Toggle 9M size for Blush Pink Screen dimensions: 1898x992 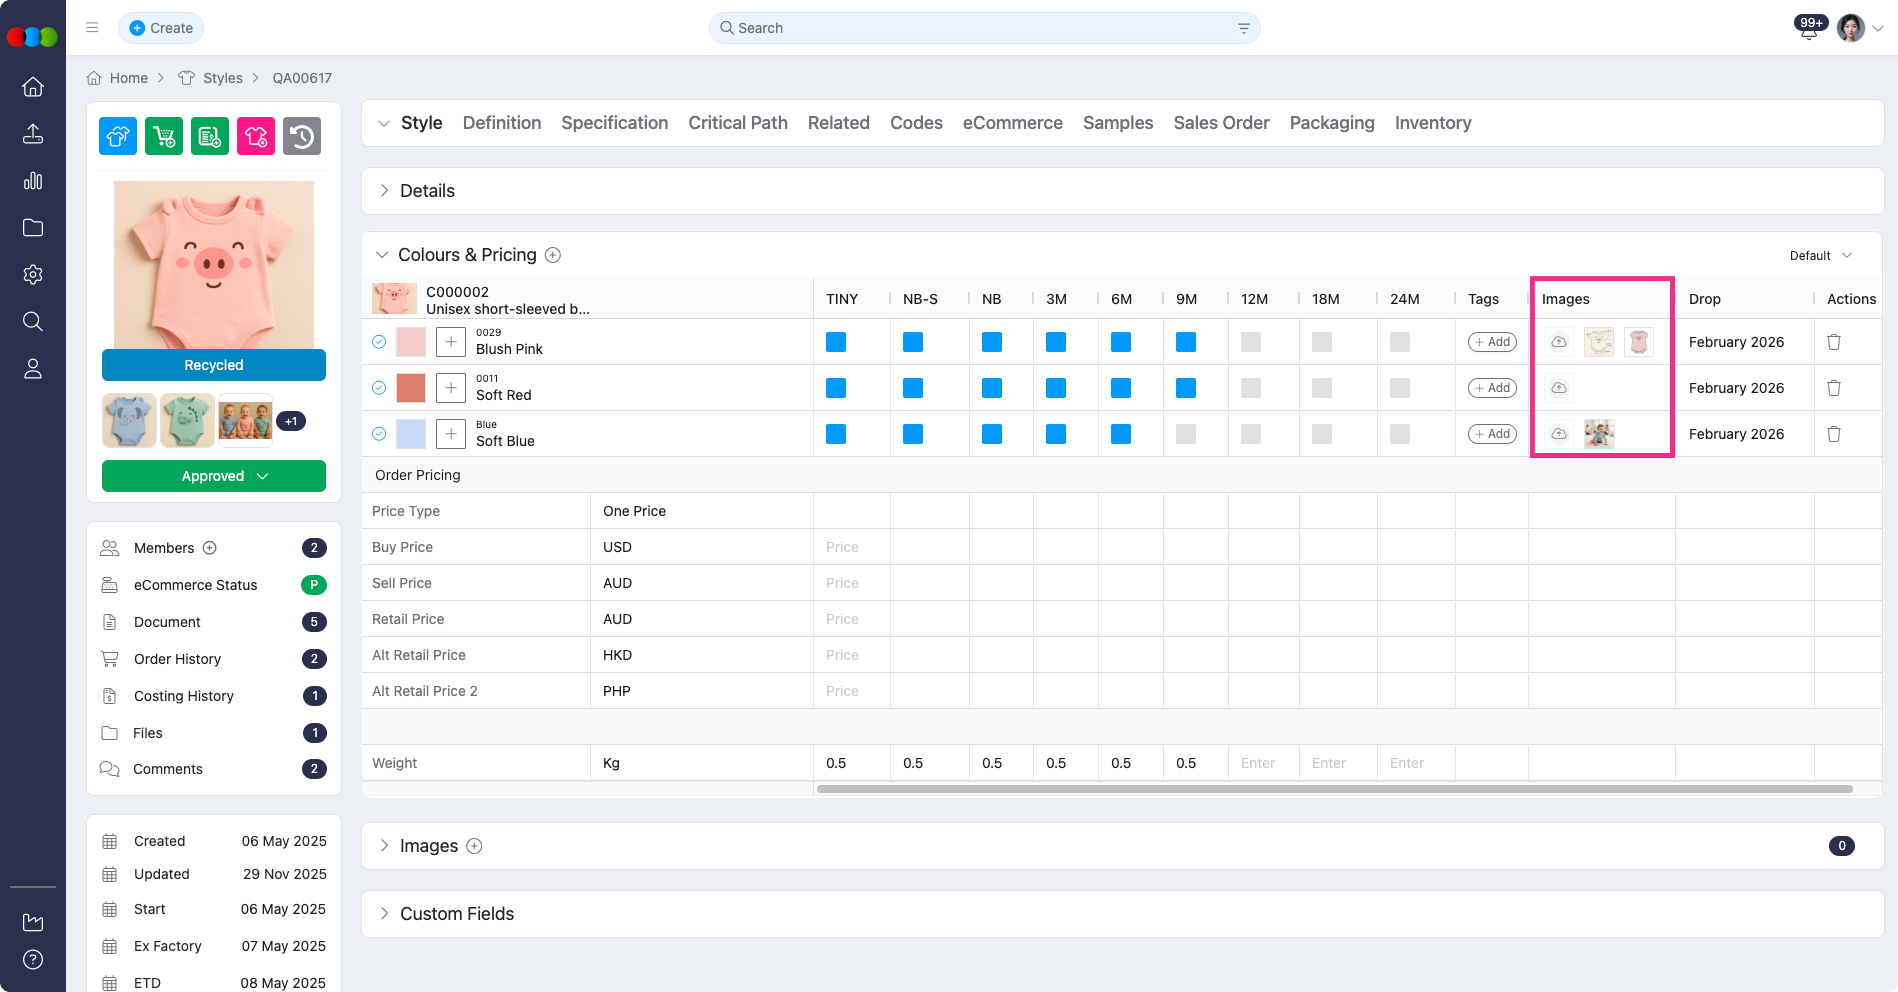point(1186,342)
